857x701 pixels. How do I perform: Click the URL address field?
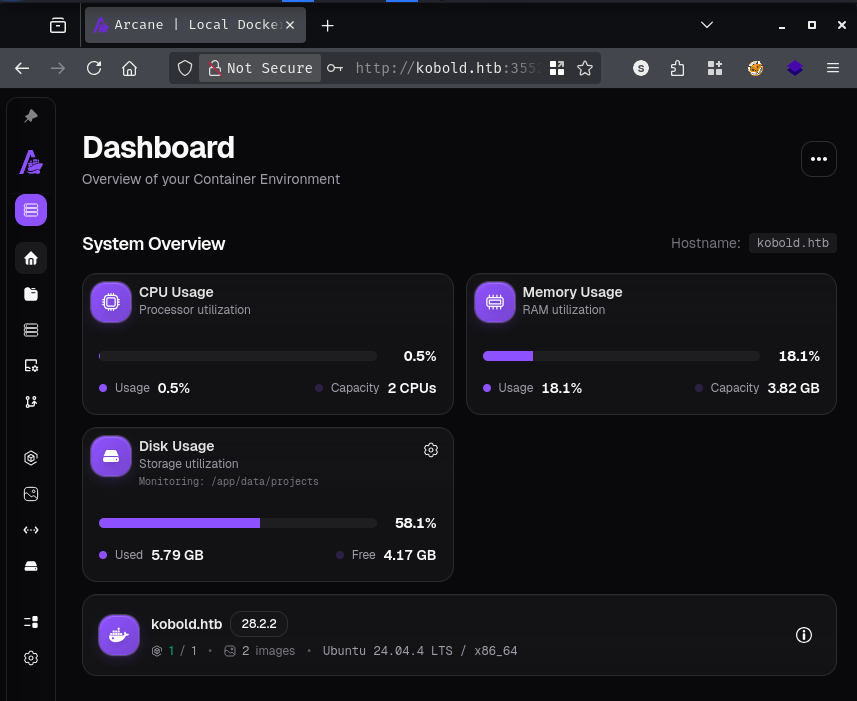click(x=448, y=68)
